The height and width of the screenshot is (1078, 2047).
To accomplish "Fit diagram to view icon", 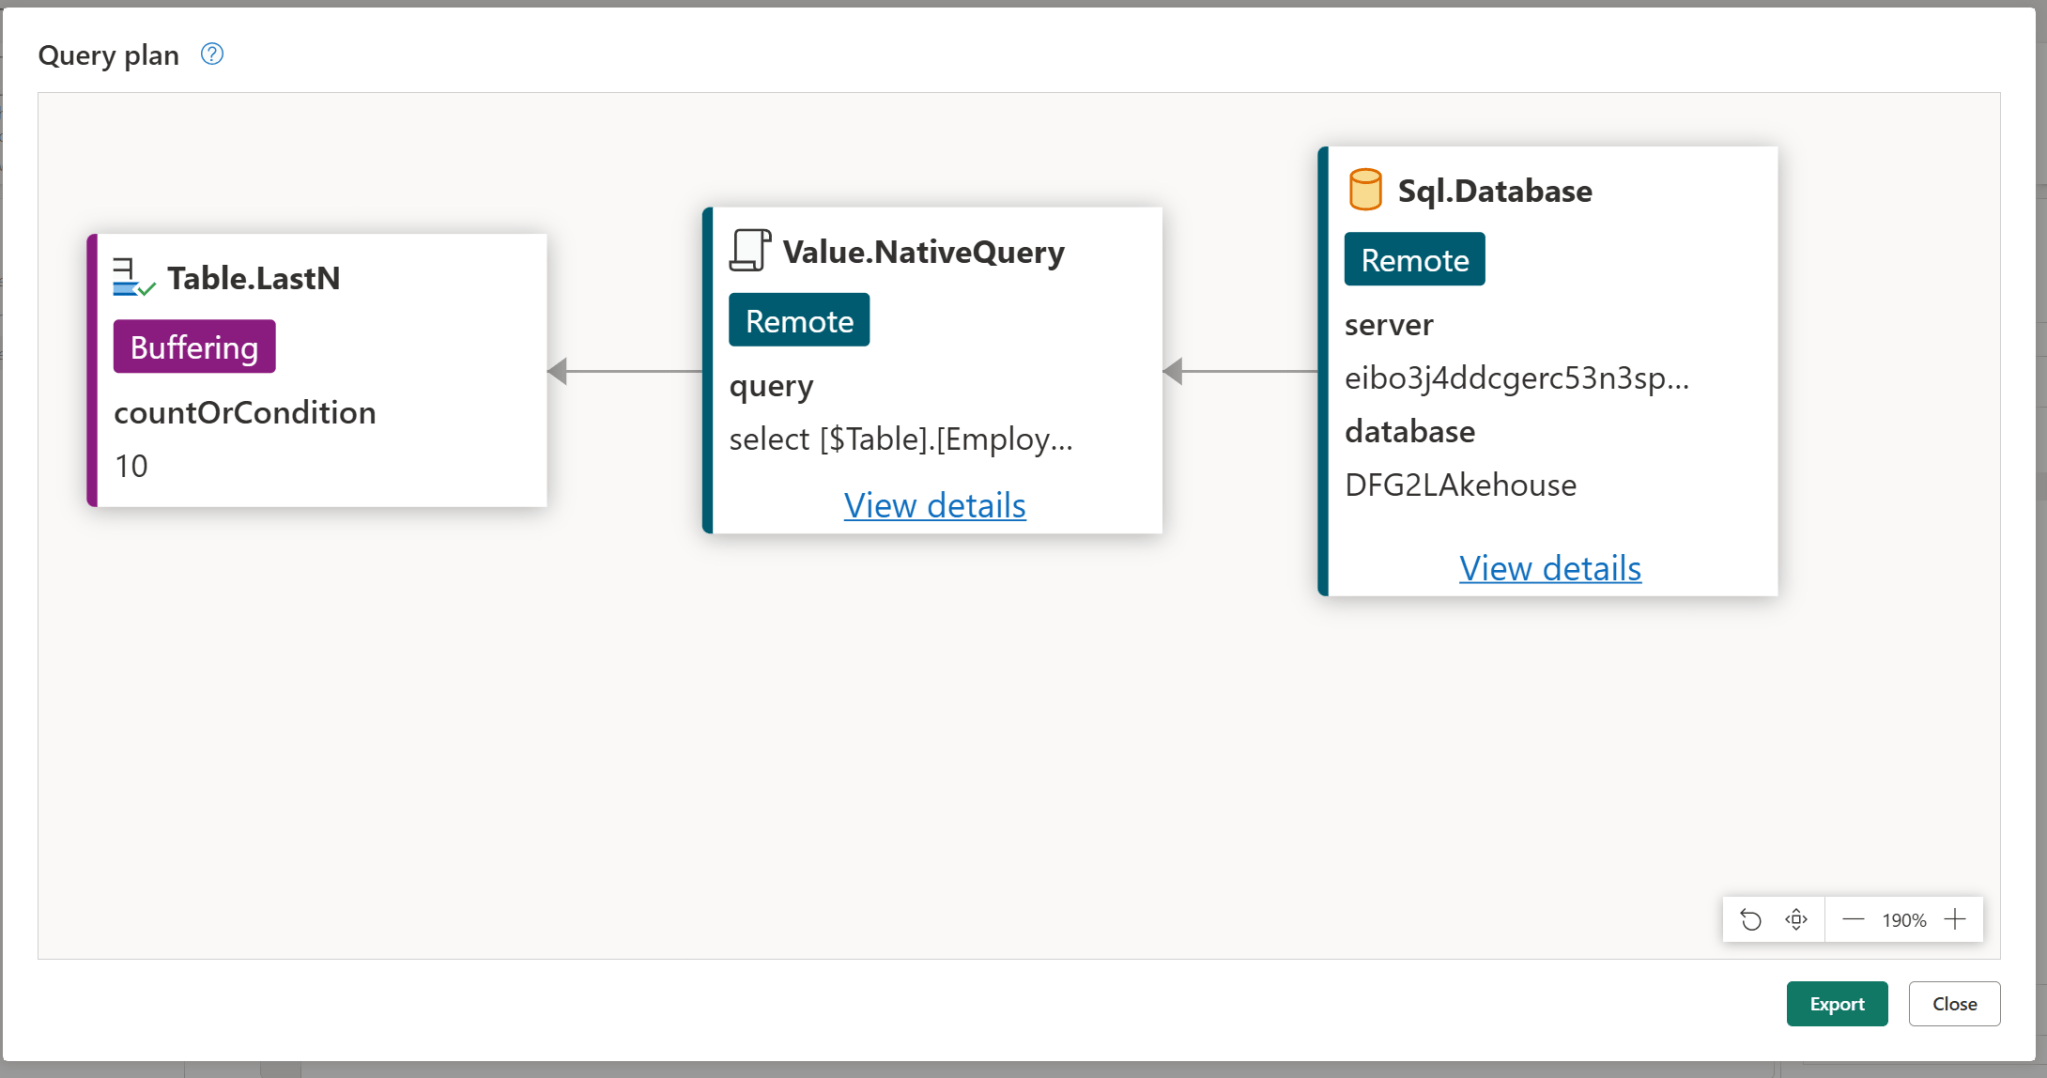I will 1796,920.
